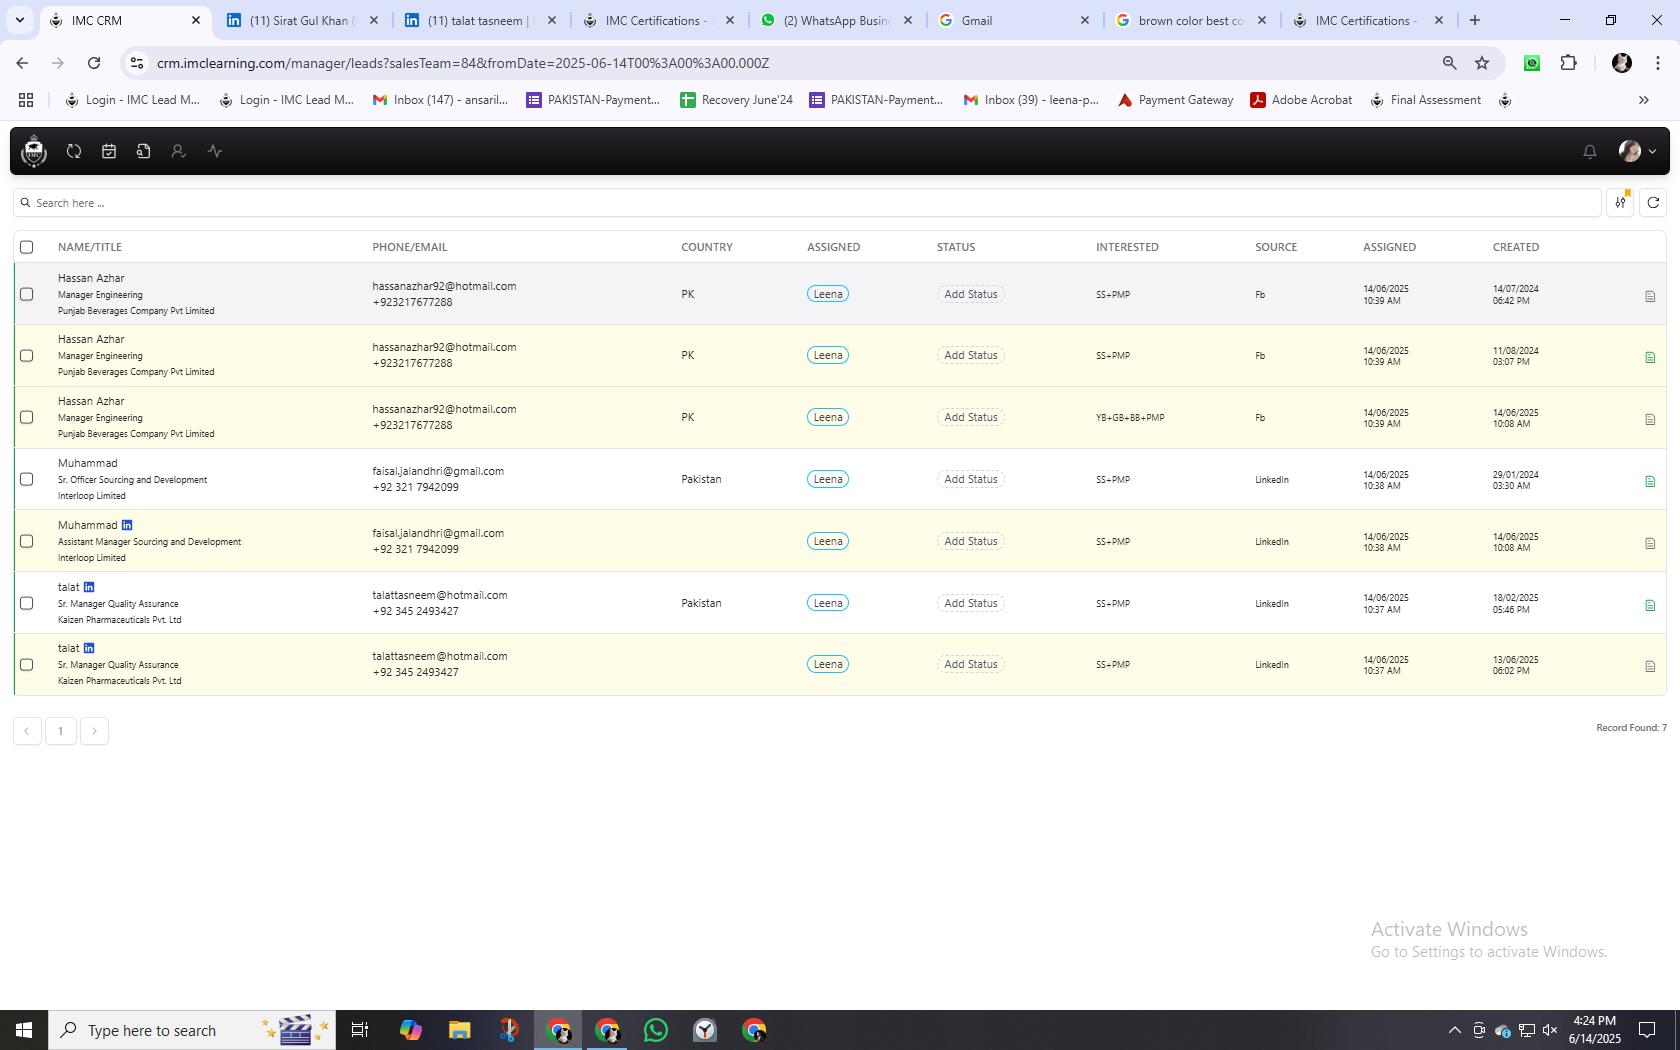
Task: Add Status for Muhammad Sr. Officer row
Action: pos(970,479)
